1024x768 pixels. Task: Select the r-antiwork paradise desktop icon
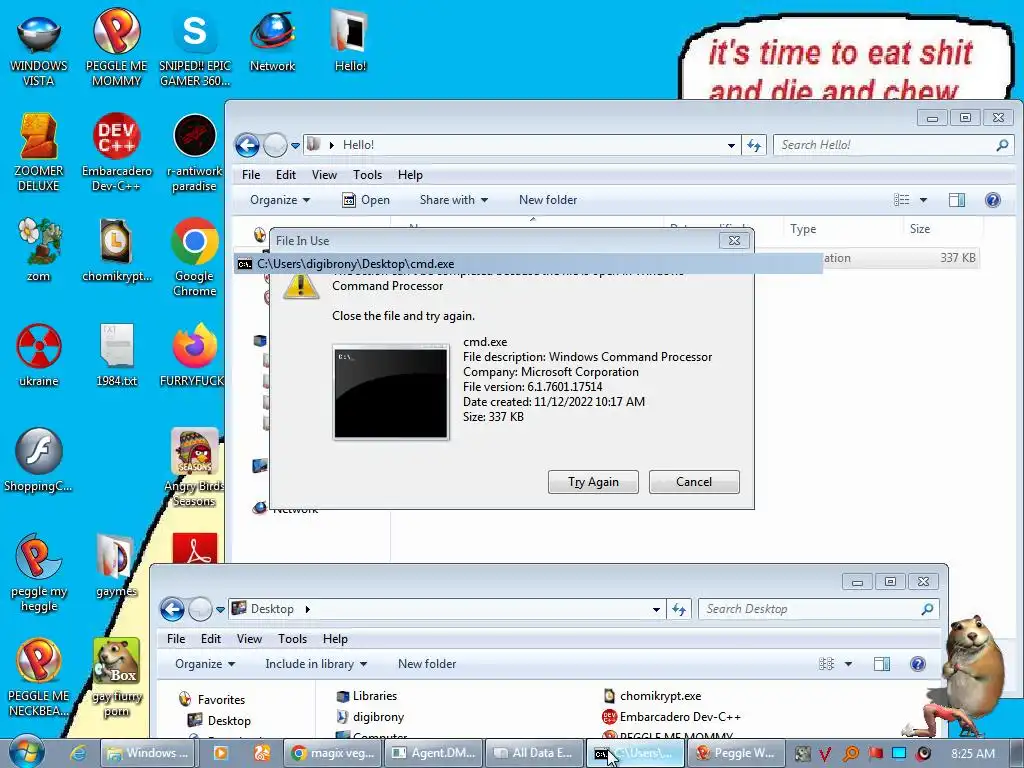click(195, 152)
